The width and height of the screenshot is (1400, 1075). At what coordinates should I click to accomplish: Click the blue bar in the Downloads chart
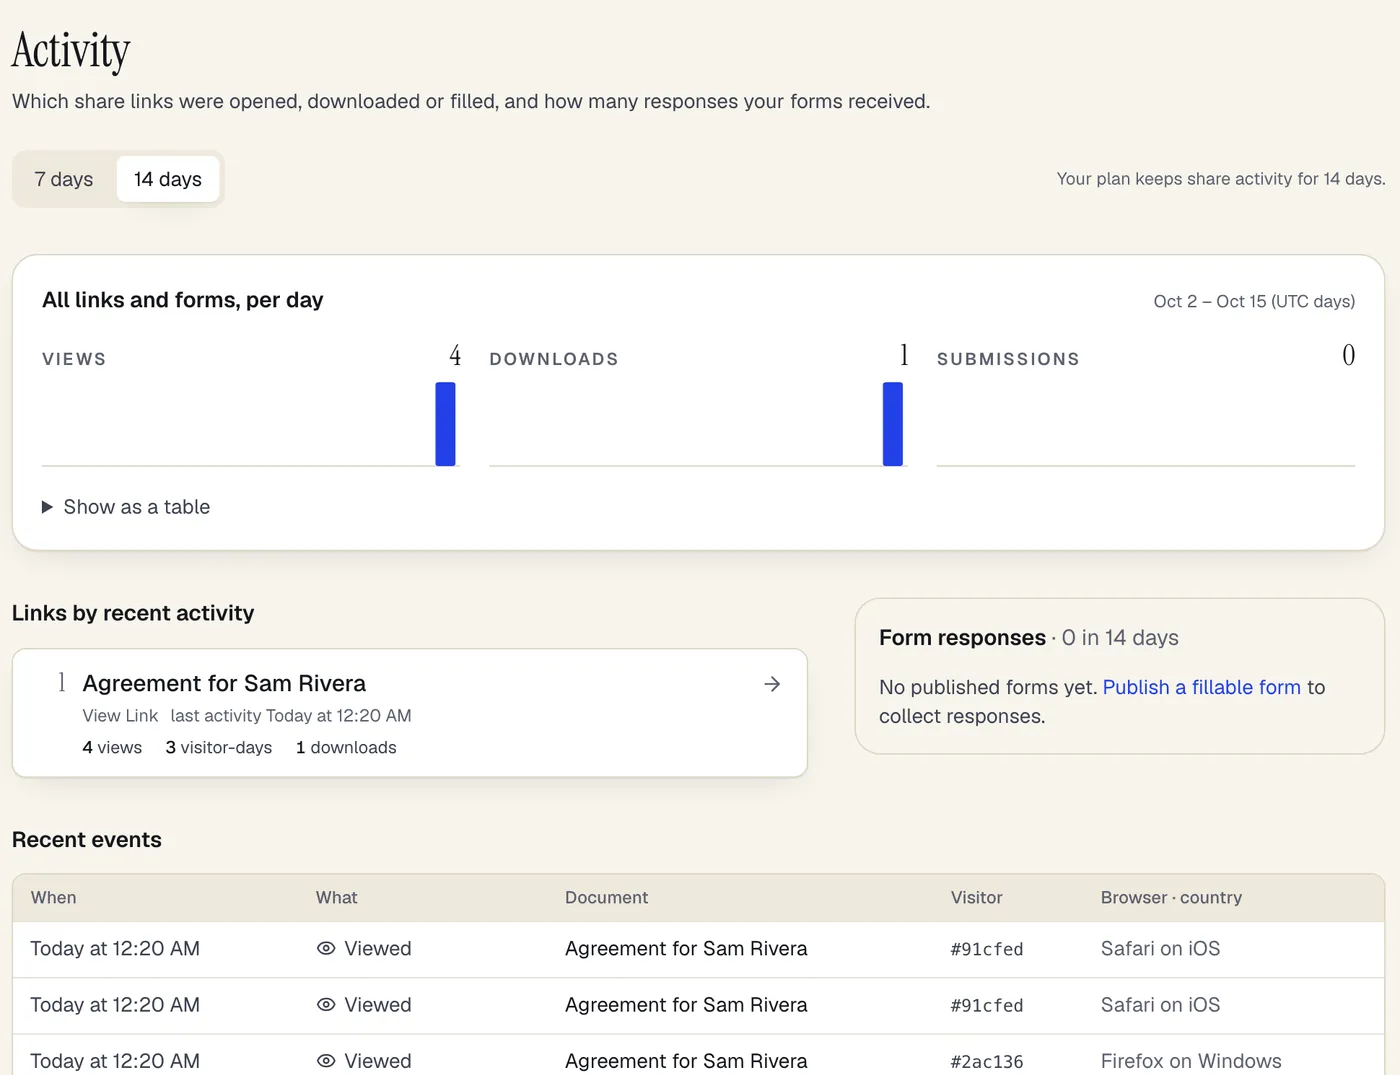coord(893,424)
